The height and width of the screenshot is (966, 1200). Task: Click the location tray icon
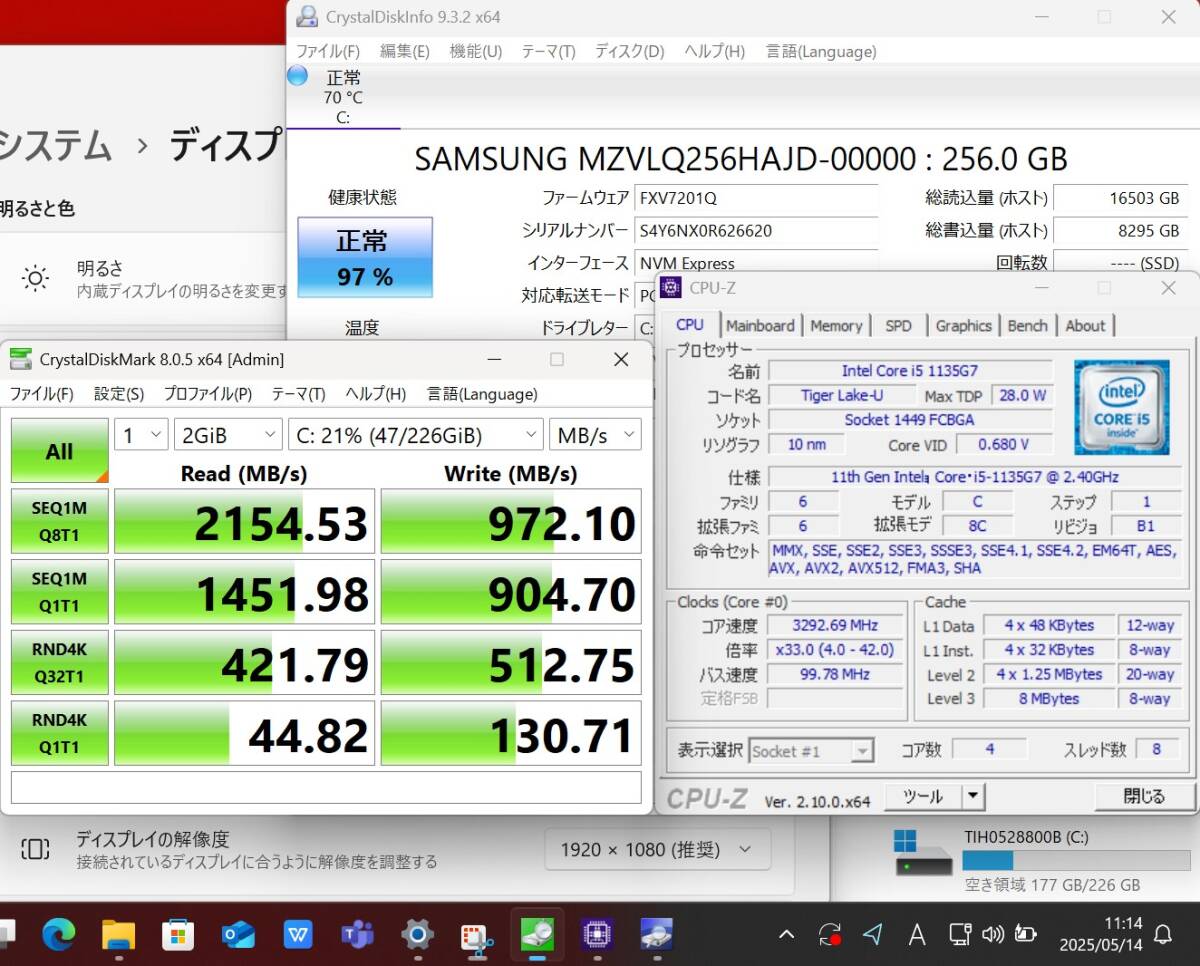[873, 934]
